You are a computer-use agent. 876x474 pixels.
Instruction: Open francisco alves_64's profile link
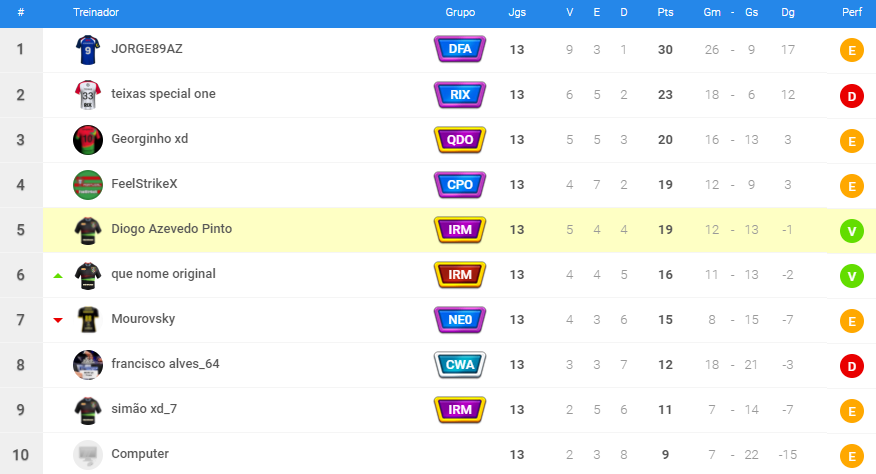(x=165, y=364)
